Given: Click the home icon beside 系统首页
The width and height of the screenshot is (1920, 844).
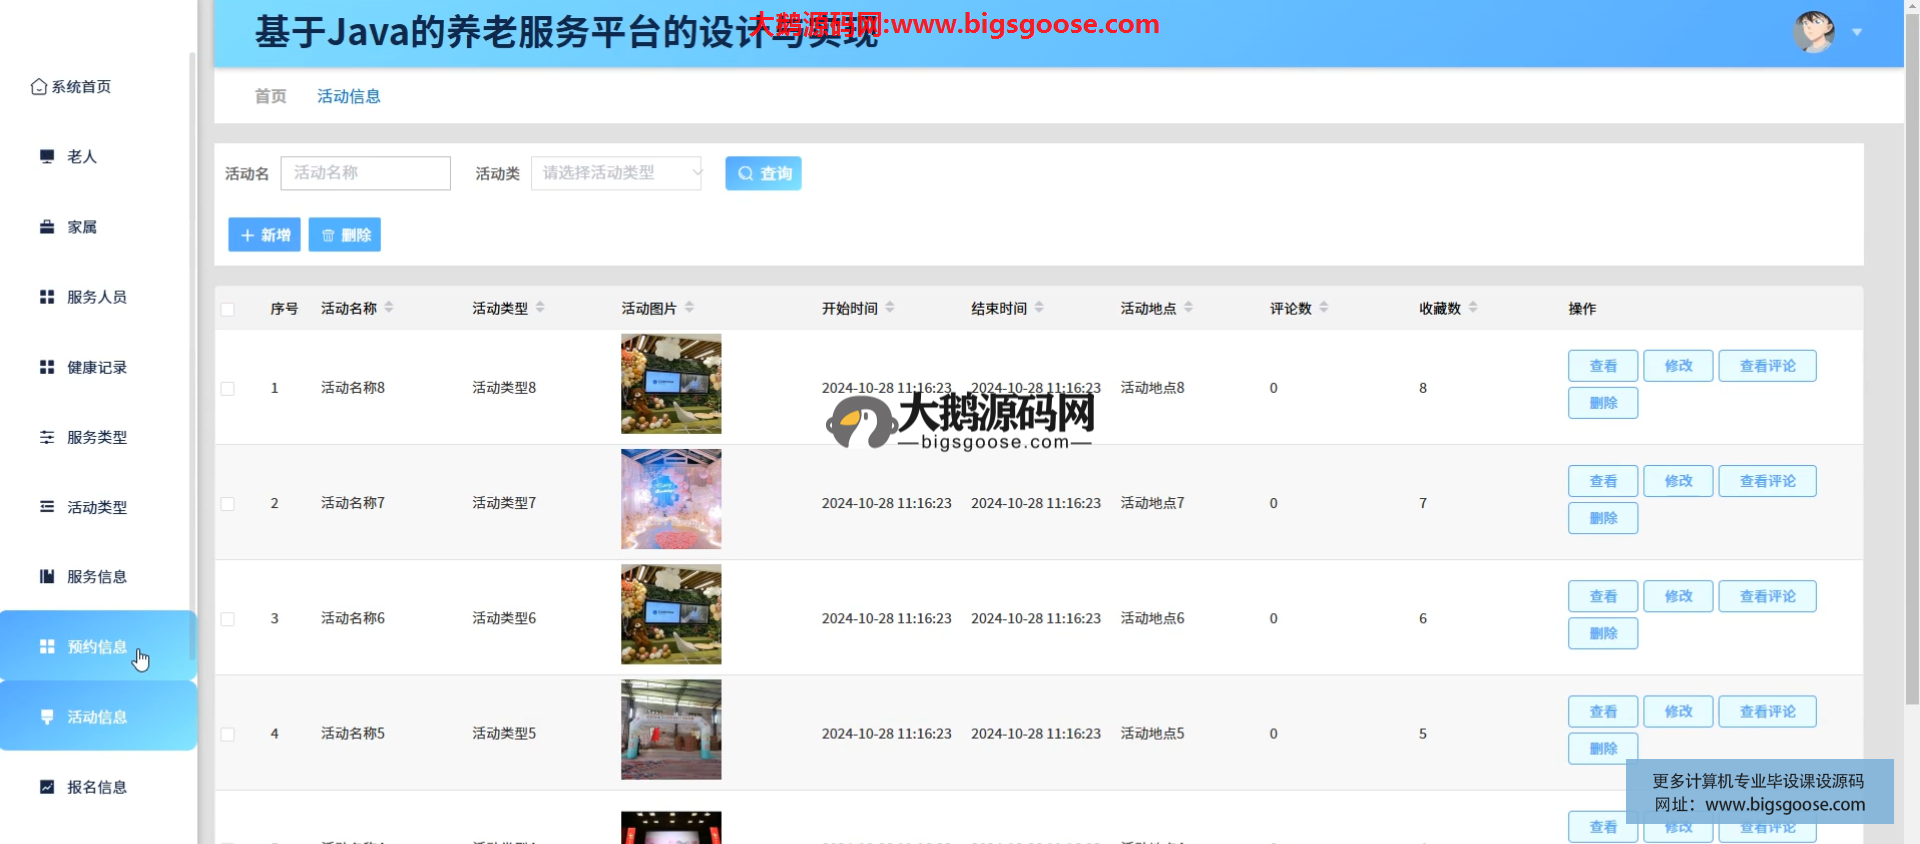Looking at the screenshot, I should click(x=38, y=87).
